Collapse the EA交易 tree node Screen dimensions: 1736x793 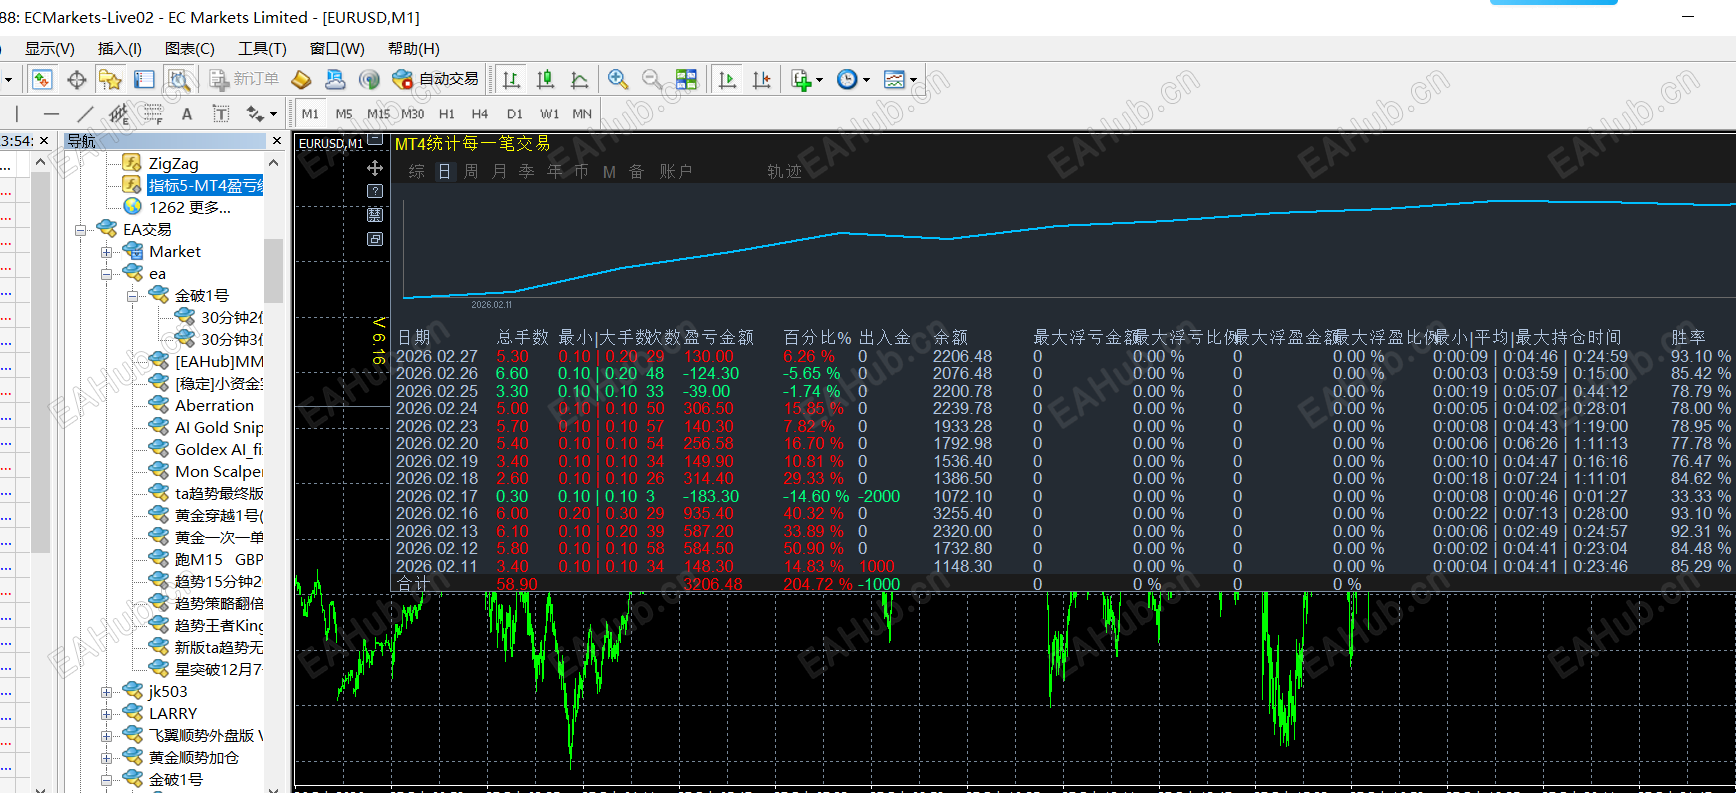pyautogui.click(x=80, y=230)
